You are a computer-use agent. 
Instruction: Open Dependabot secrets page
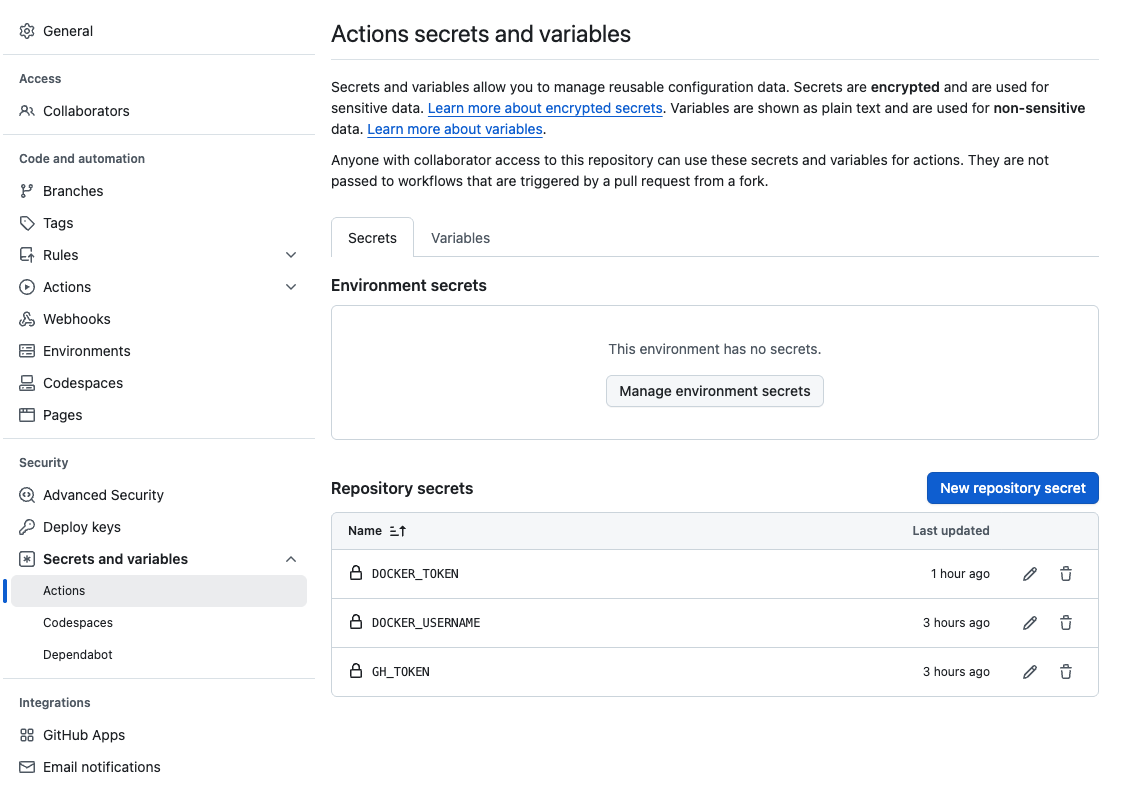78,655
